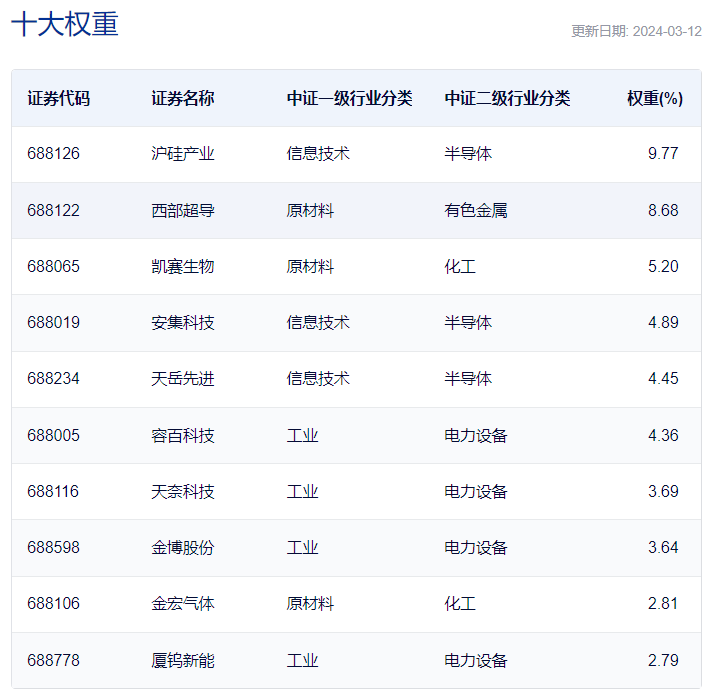Click weight value 4.45
The image size is (727, 695).
[x=663, y=379]
